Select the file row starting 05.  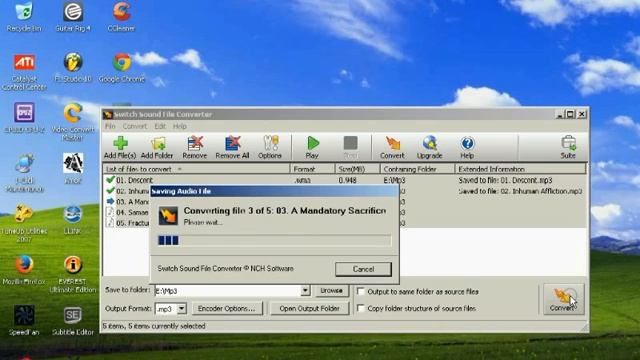[127, 223]
